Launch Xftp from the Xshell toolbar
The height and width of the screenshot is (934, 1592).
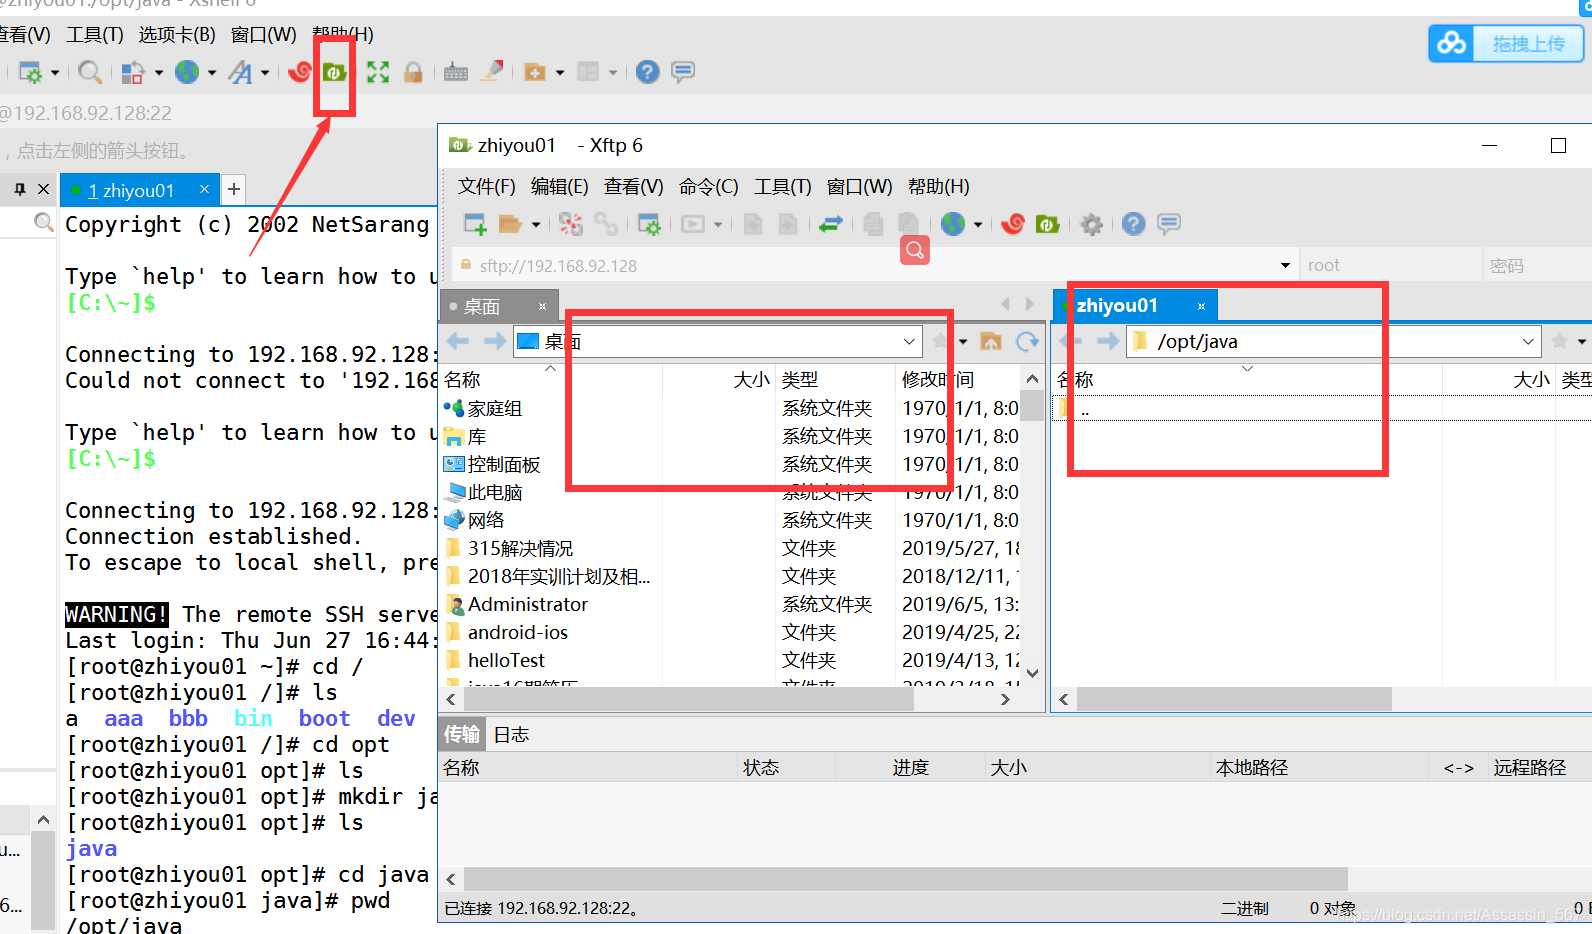(335, 72)
